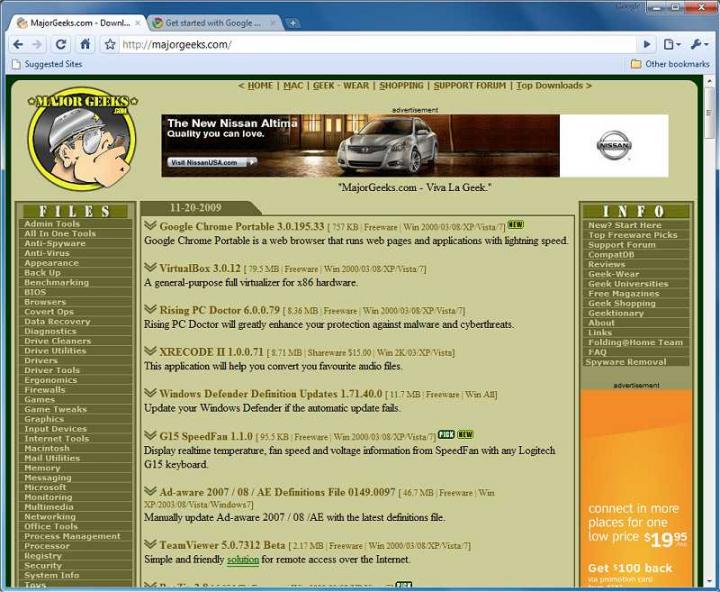
Task: Switch to Get started with Google tab
Action: click(x=209, y=22)
